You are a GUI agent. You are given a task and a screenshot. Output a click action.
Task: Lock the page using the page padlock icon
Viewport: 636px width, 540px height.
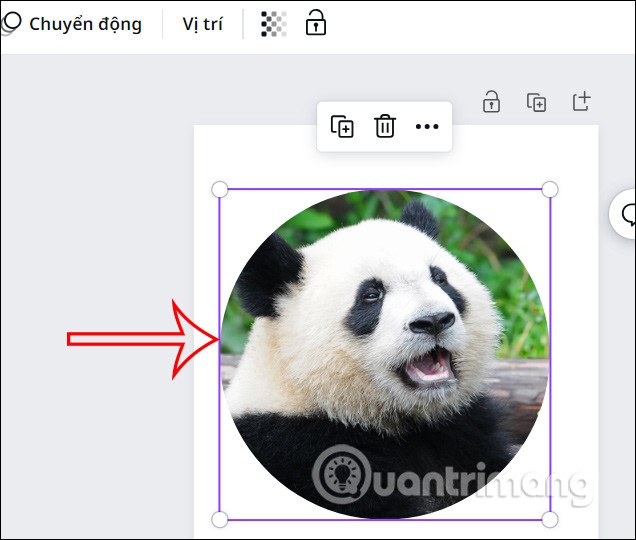[x=491, y=101]
